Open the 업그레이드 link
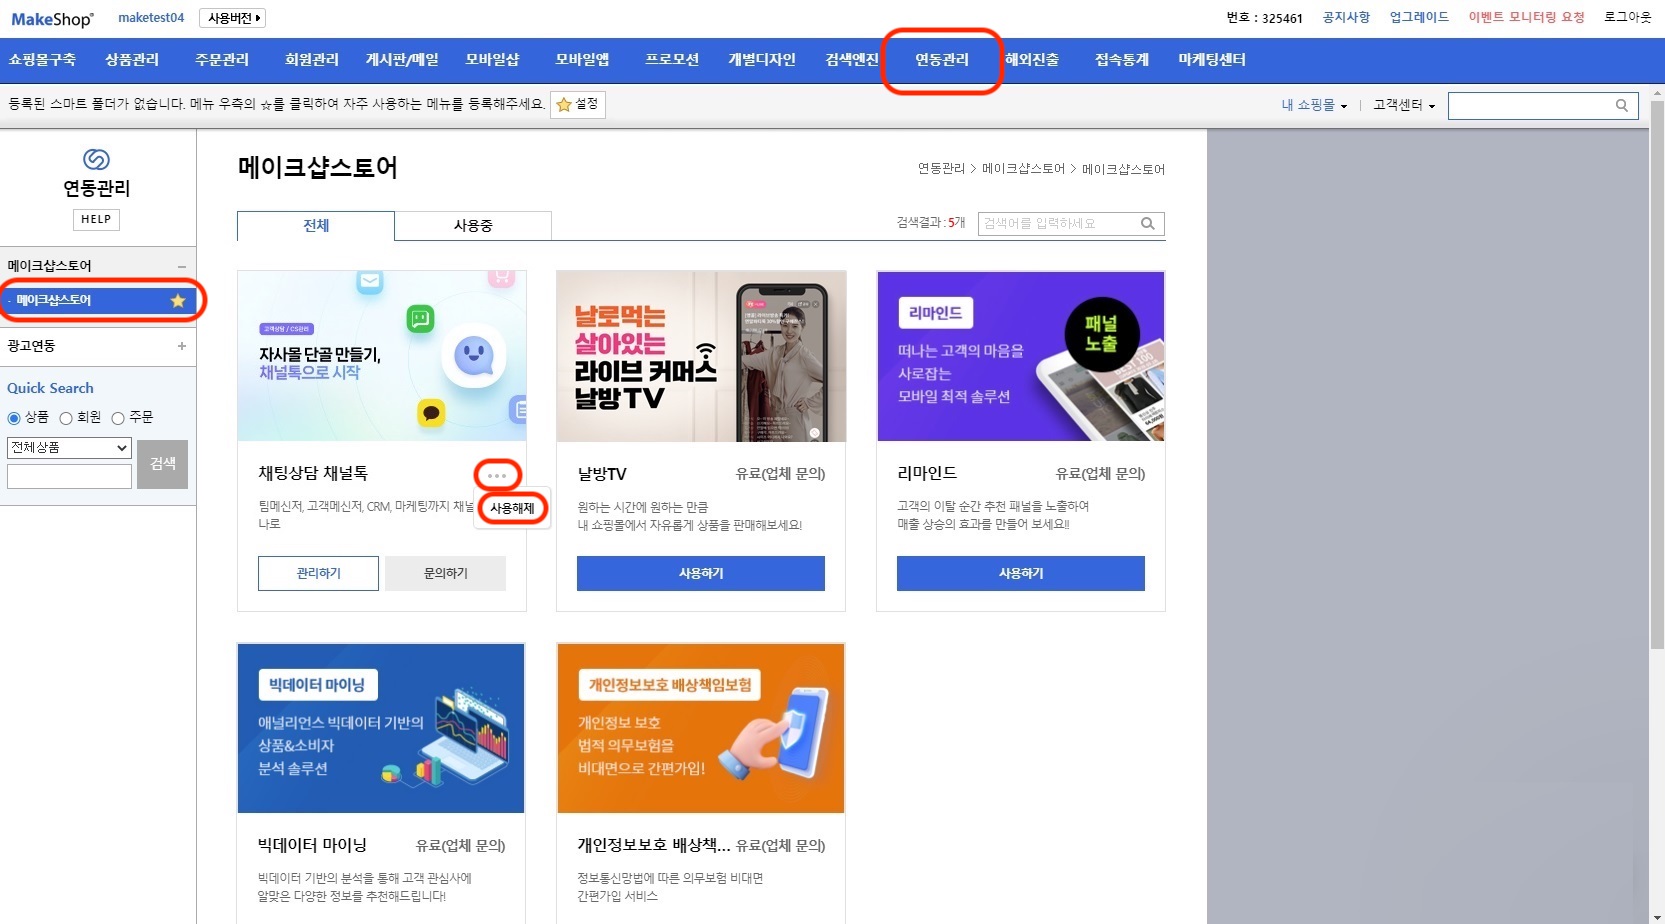1665x924 pixels. pyautogui.click(x=1419, y=17)
